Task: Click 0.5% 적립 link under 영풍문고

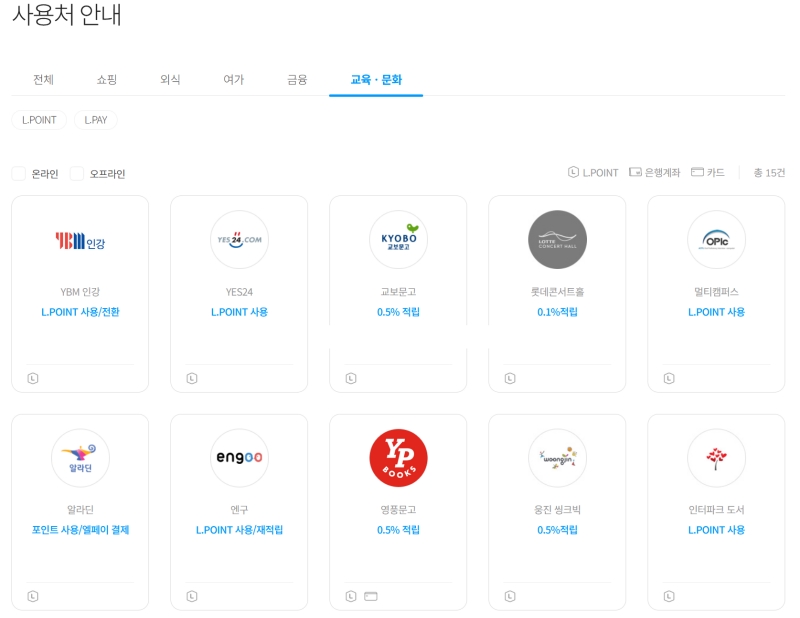Action: (x=398, y=530)
